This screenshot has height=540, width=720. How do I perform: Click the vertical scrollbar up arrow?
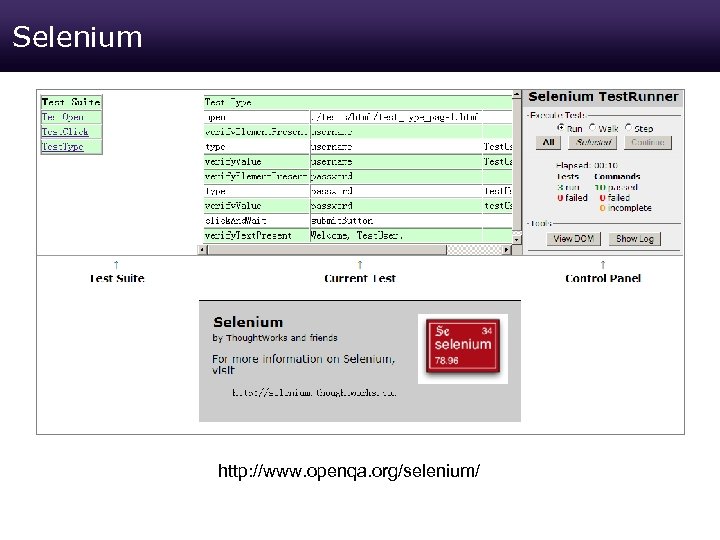click(x=517, y=95)
